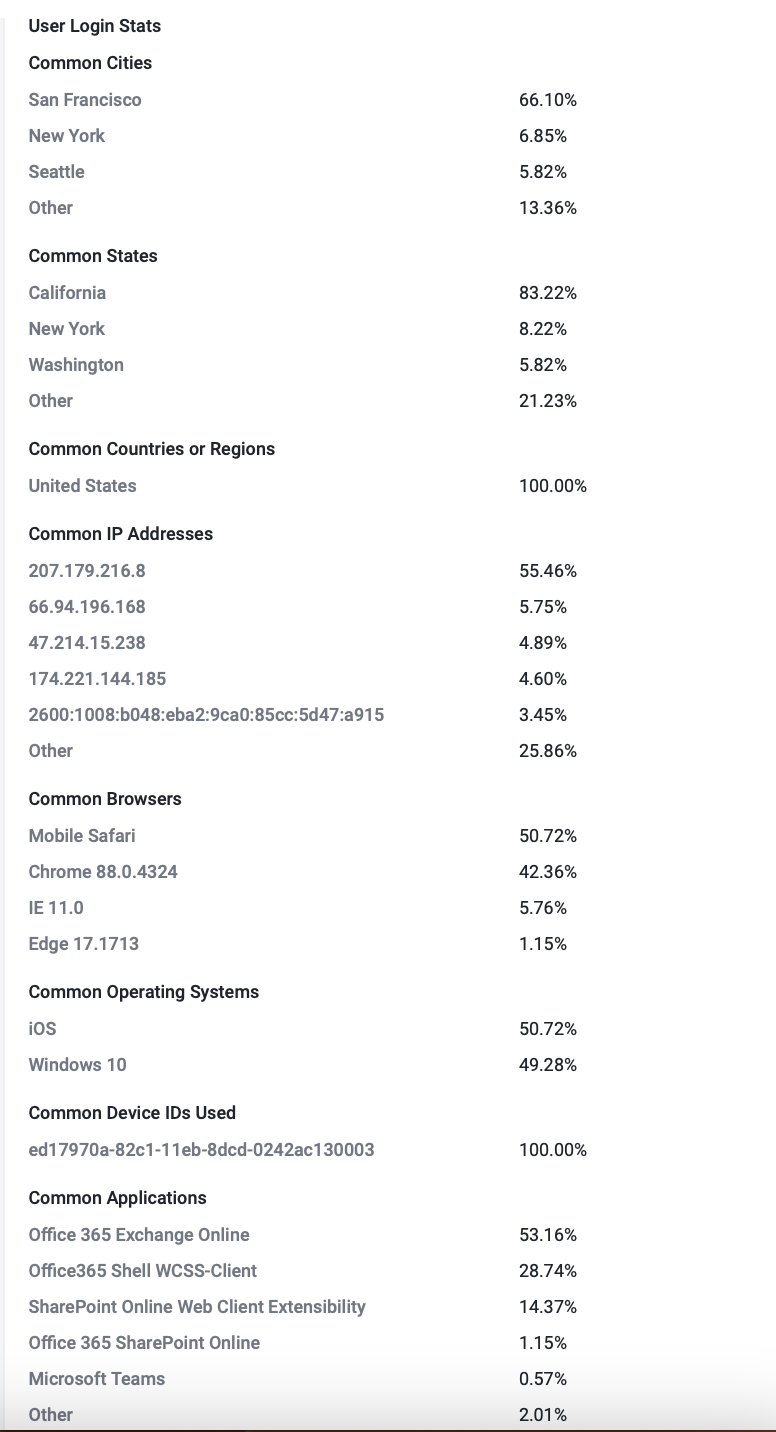Screen dimensions: 776x1432
Task: Click Edge 17.1713 browser entry
Action: click(x=84, y=944)
